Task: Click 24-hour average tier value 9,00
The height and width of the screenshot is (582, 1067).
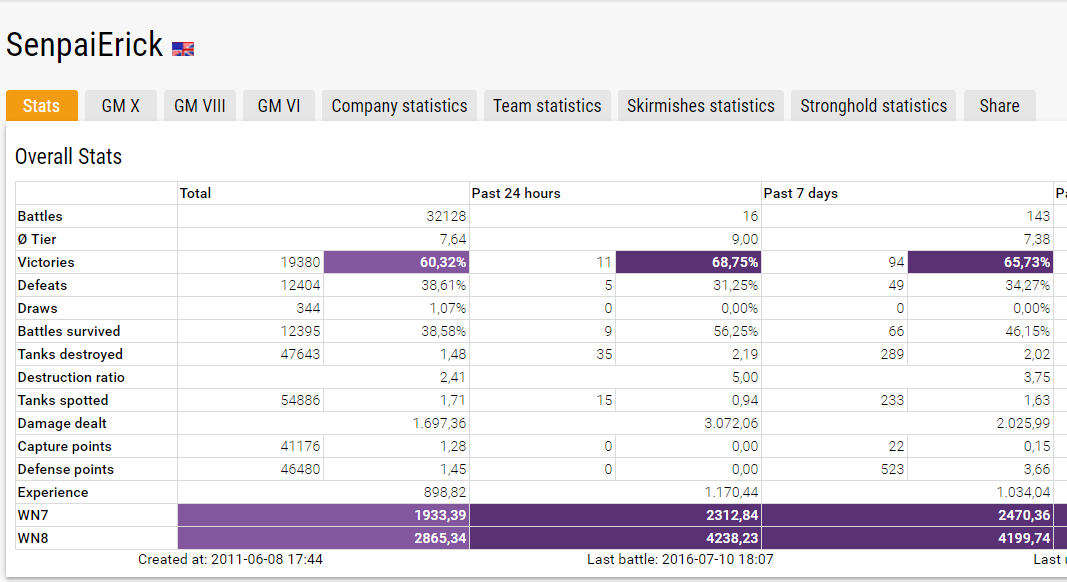Action: 745,240
